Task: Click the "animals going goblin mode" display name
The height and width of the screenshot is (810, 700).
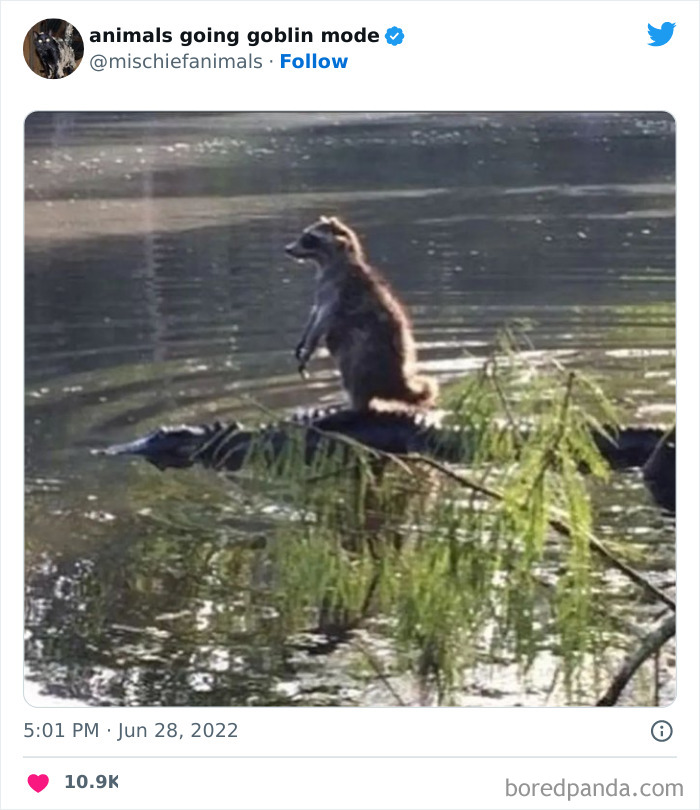Action: (234, 36)
